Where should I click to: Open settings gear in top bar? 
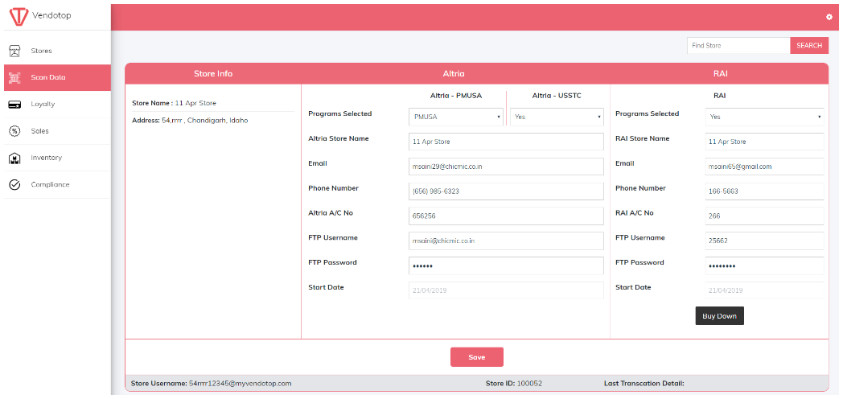(x=829, y=17)
